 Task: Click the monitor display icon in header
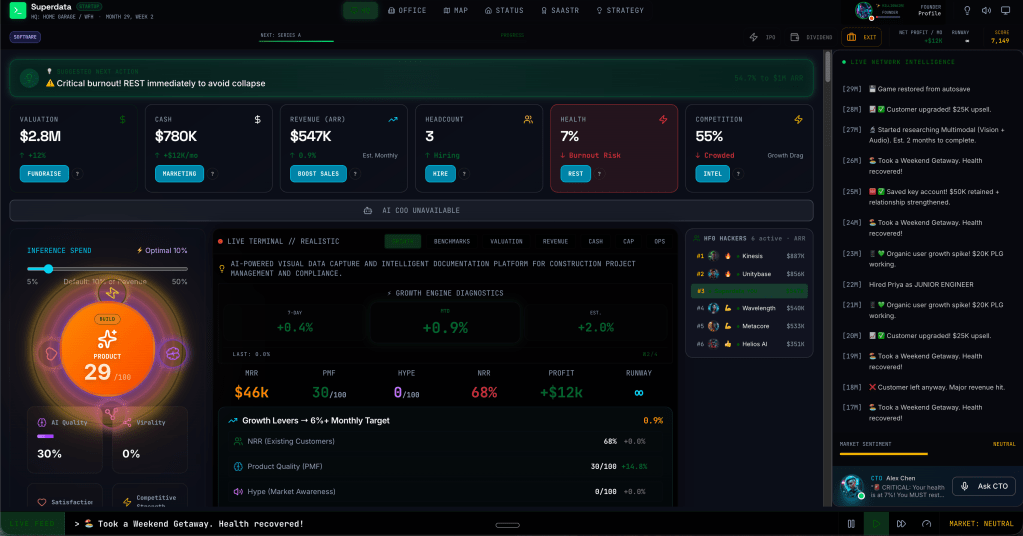tap(1006, 11)
